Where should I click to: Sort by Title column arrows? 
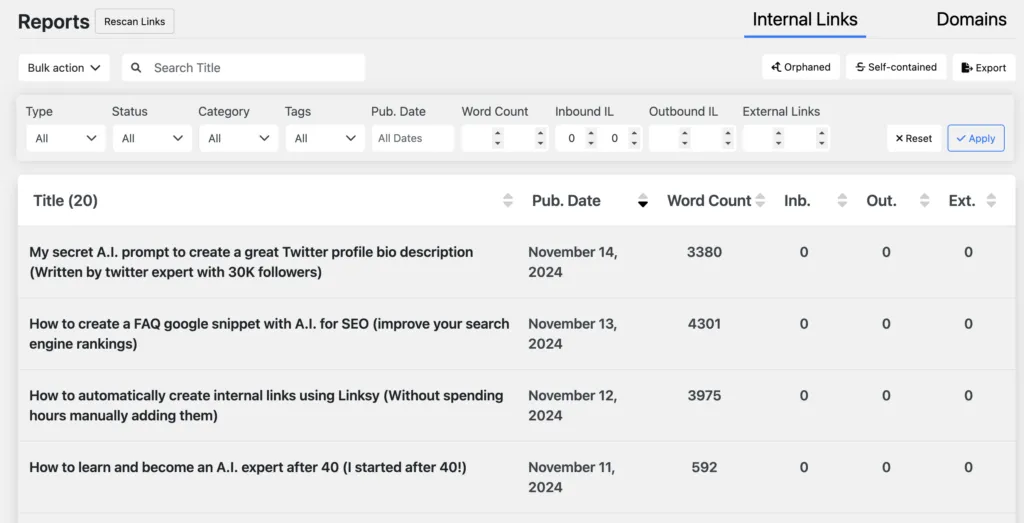pos(508,201)
